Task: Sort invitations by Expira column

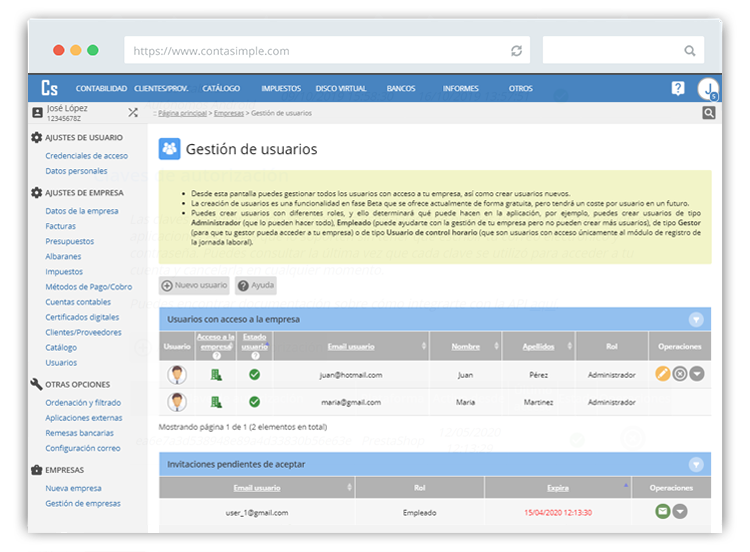Action: pos(558,488)
